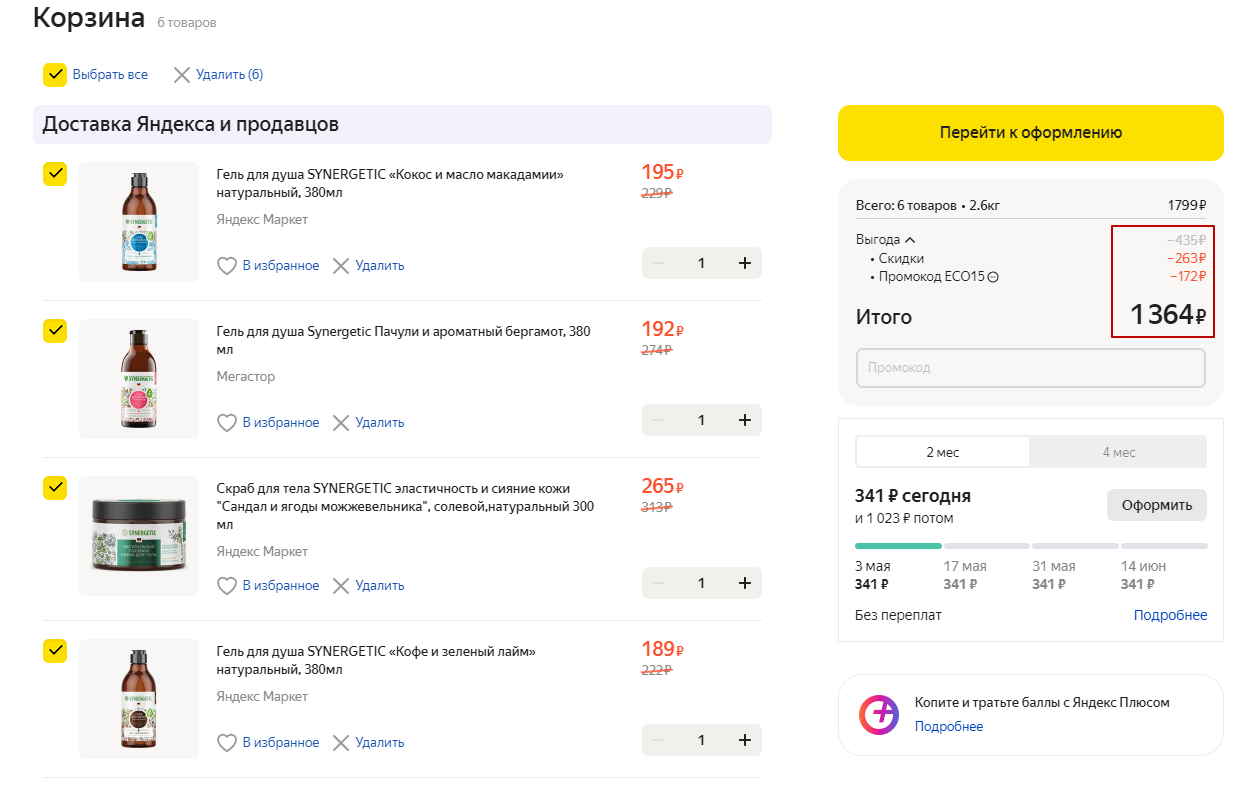
Task: Increase quantity of coconut macadamia gel
Action: [744, 263]
